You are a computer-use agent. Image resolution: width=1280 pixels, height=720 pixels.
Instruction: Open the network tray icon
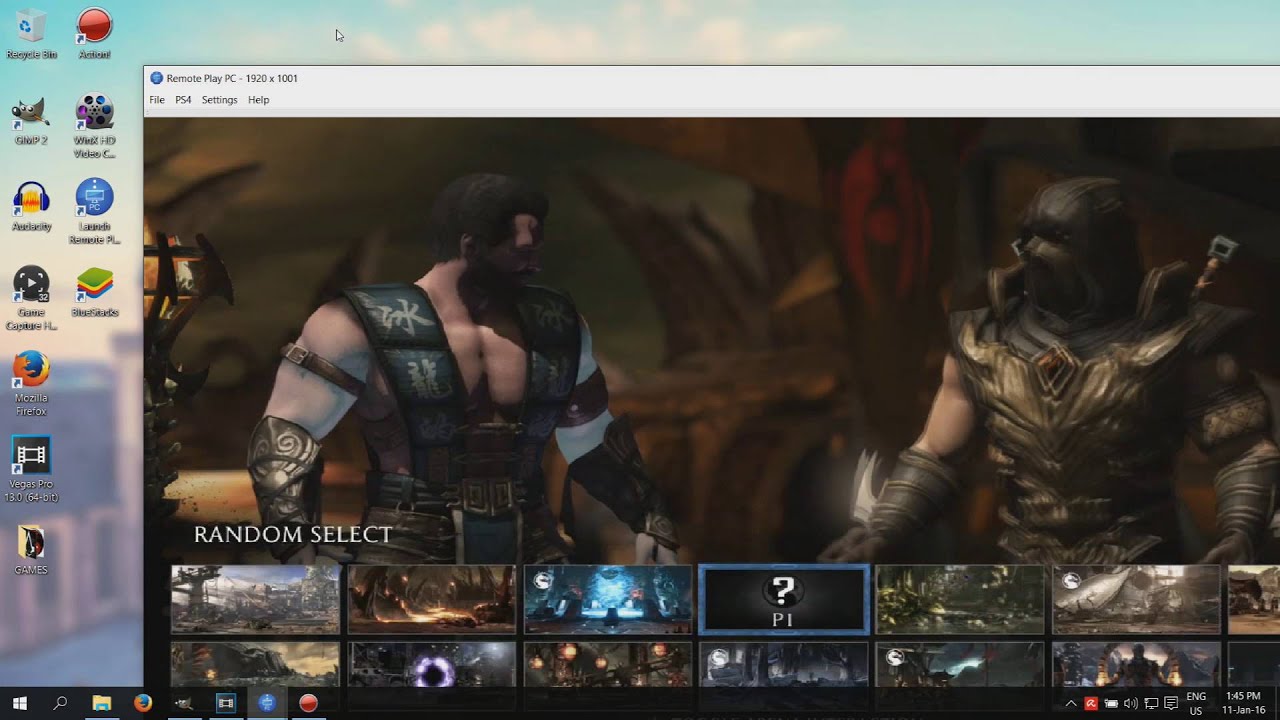pos(1151,704)
